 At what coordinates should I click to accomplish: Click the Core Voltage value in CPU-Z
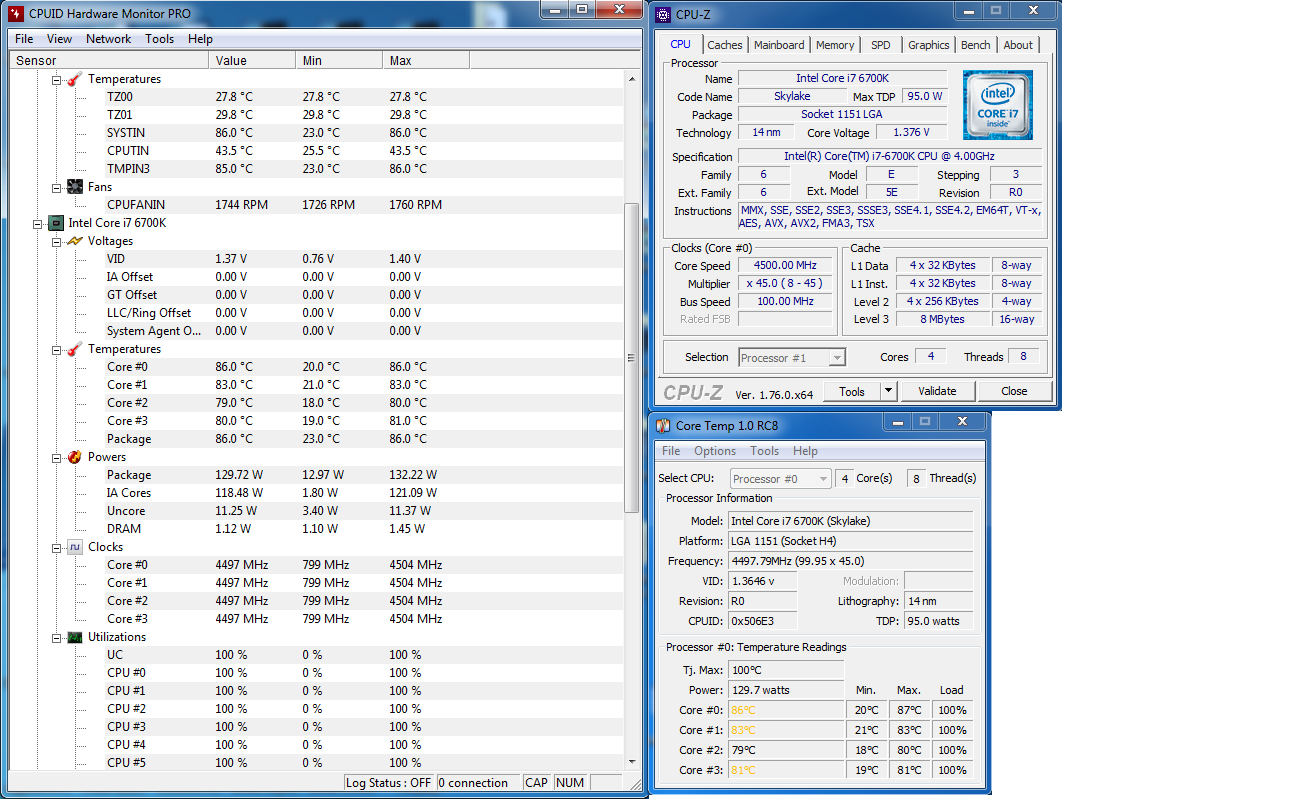click(912, 132)
